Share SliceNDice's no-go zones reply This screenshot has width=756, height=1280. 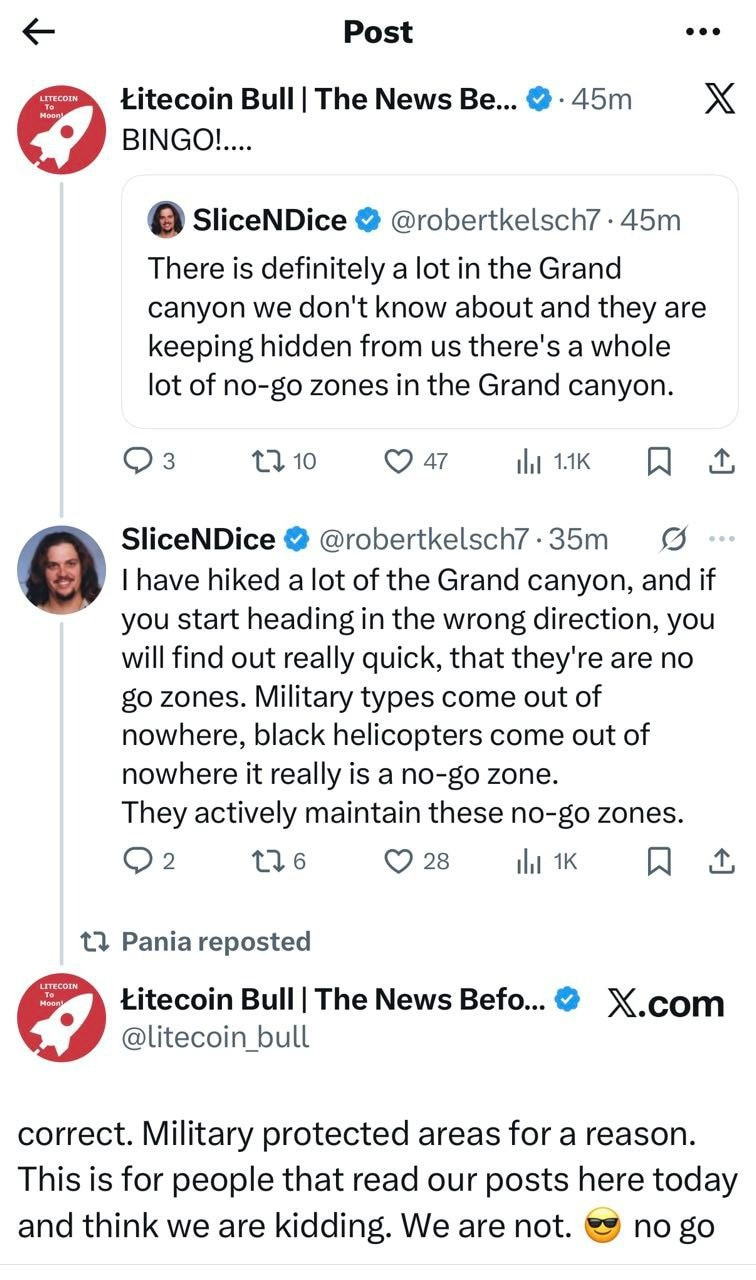click(721, 861)
